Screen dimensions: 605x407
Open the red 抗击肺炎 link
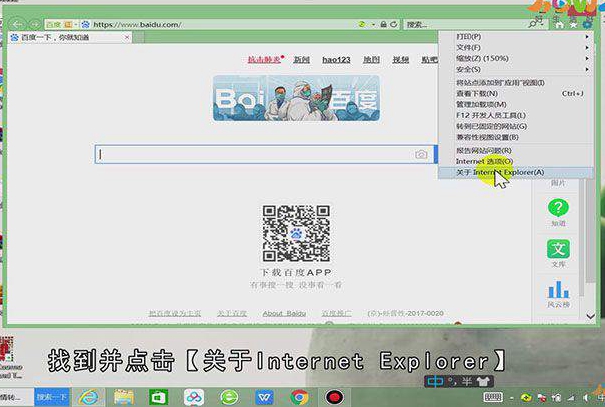point(265,59)
